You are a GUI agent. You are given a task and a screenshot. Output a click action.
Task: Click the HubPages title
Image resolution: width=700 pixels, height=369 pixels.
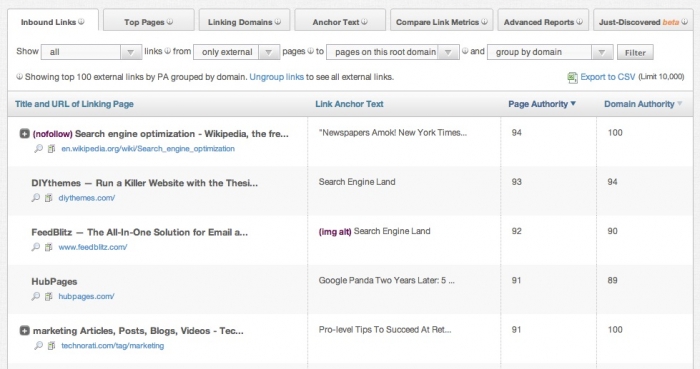[54, 282]
